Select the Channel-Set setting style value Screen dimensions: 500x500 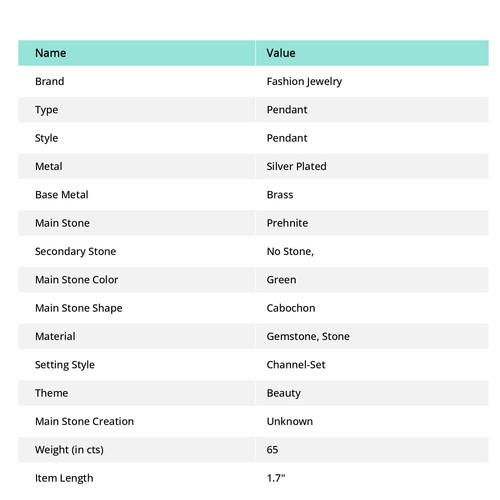pyautogui.click(x=296, y=365)
